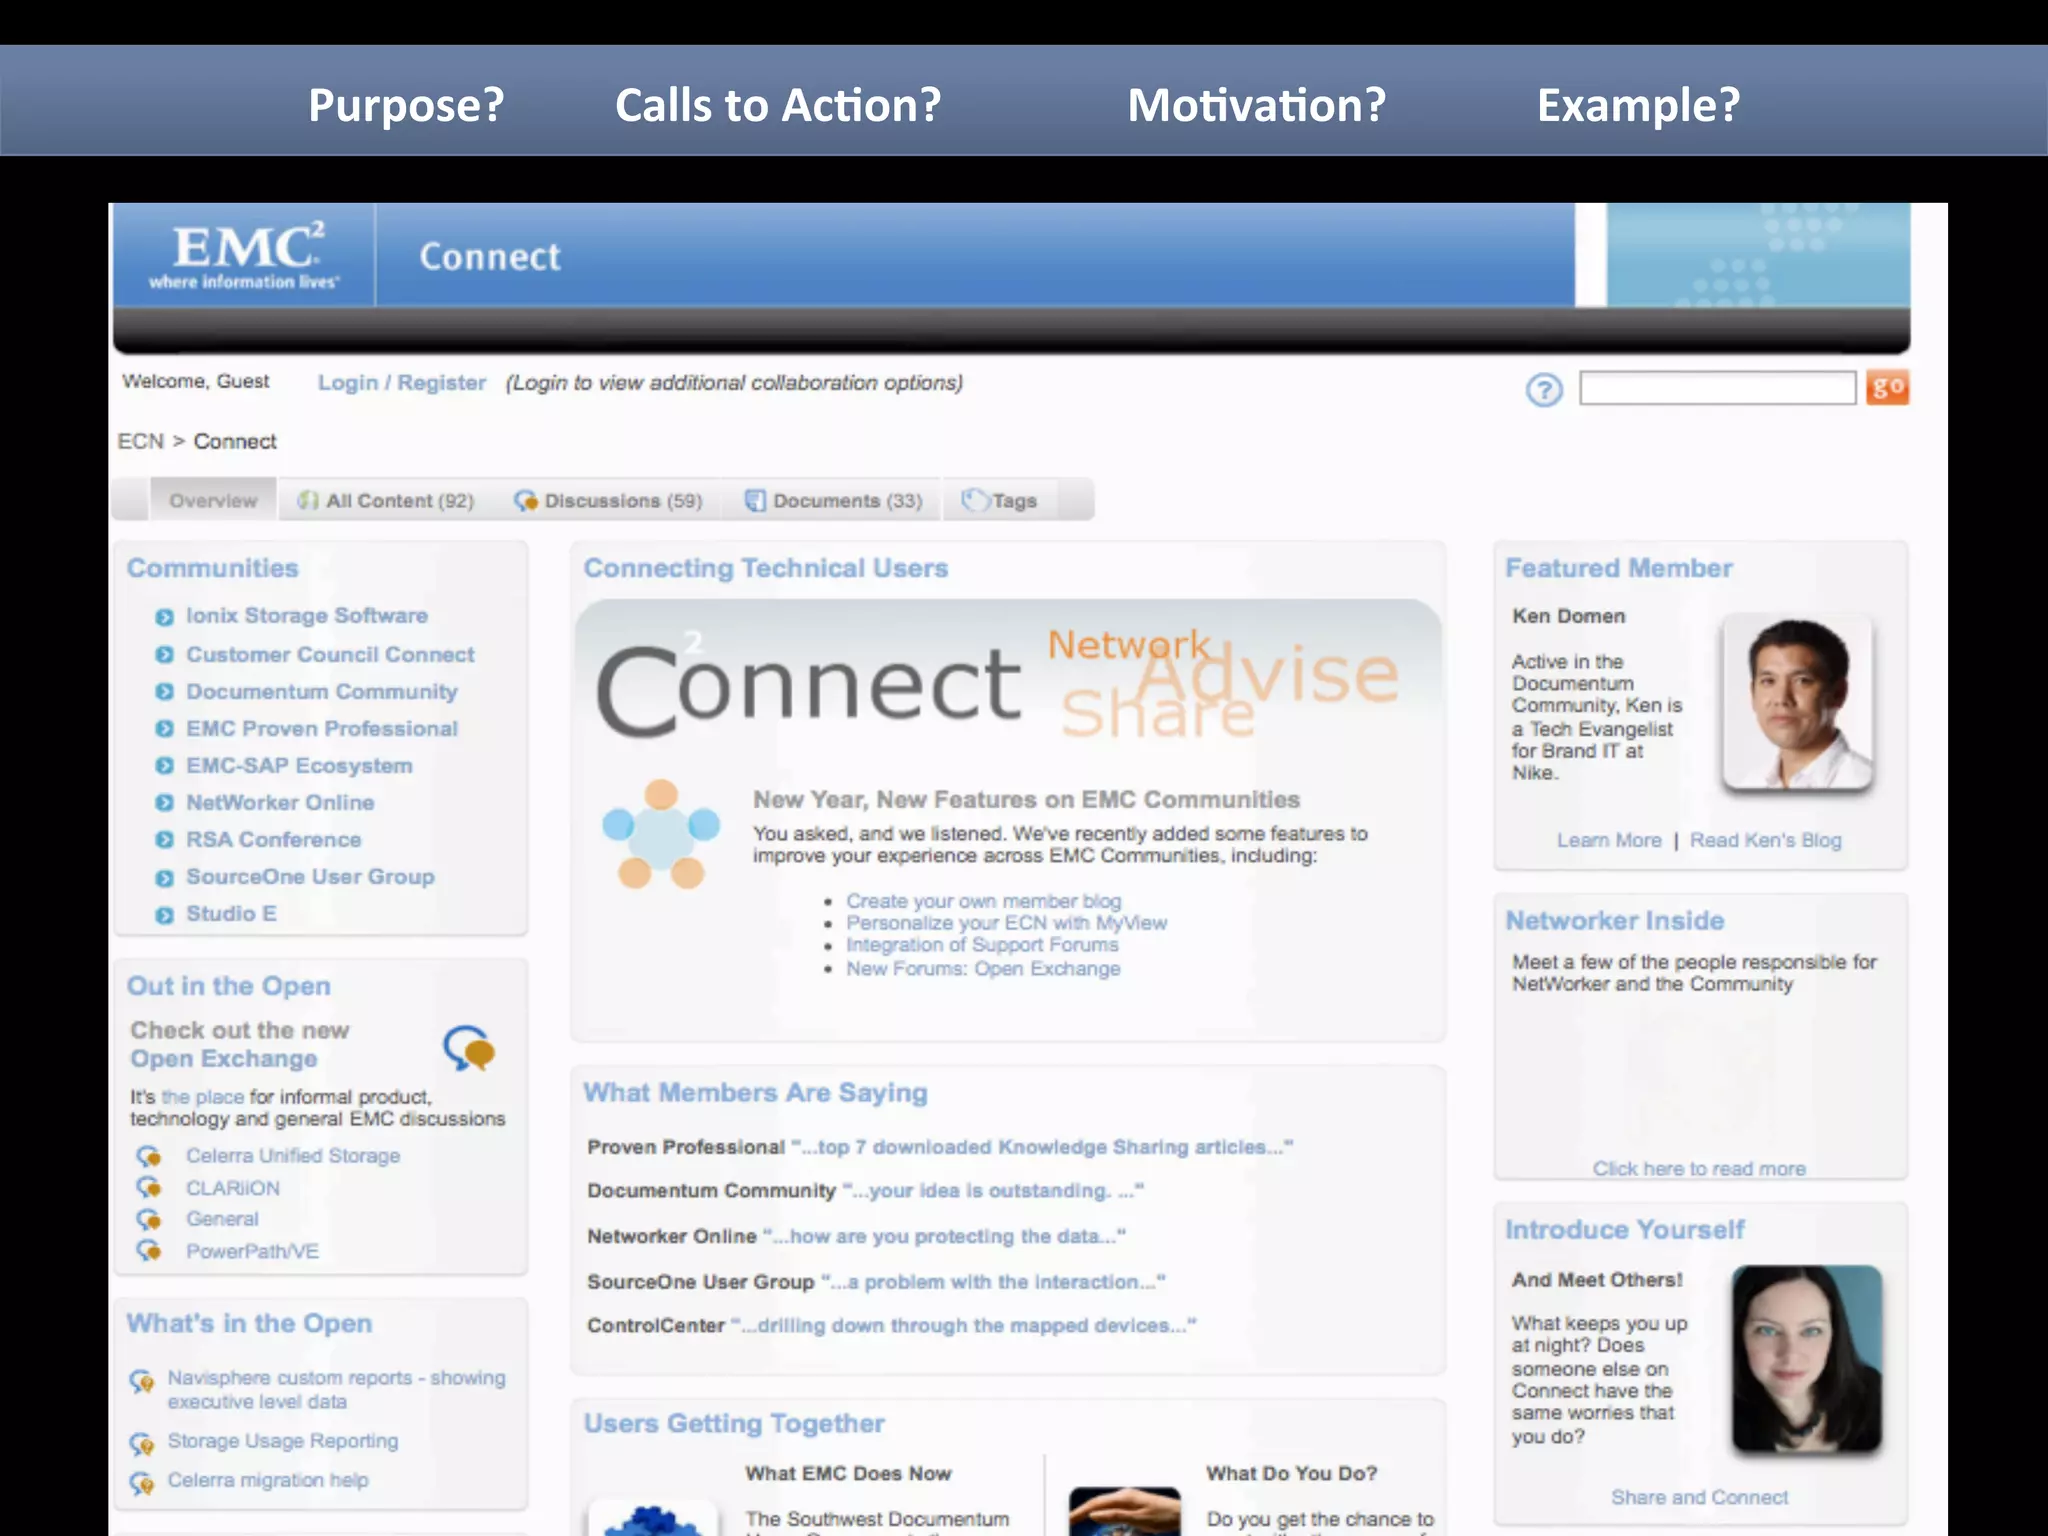Viewport: 2048px width, 1536px height.
Task: Open Create your own member blog link
Action: coord(983,901)
